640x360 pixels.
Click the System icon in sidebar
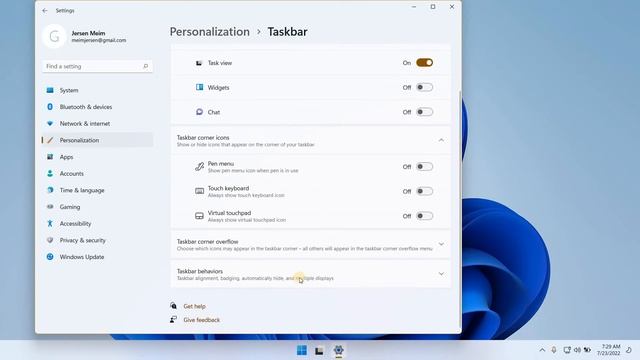point(50,90)
